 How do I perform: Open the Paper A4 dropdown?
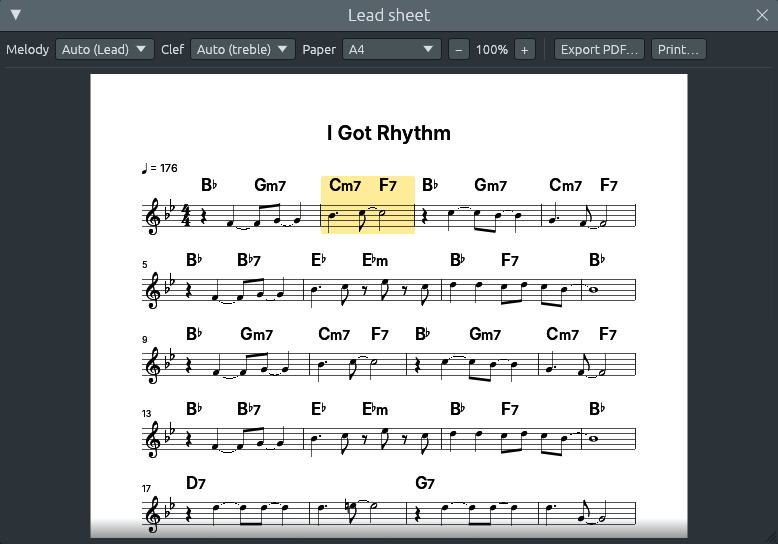click(x=391, y=49)
